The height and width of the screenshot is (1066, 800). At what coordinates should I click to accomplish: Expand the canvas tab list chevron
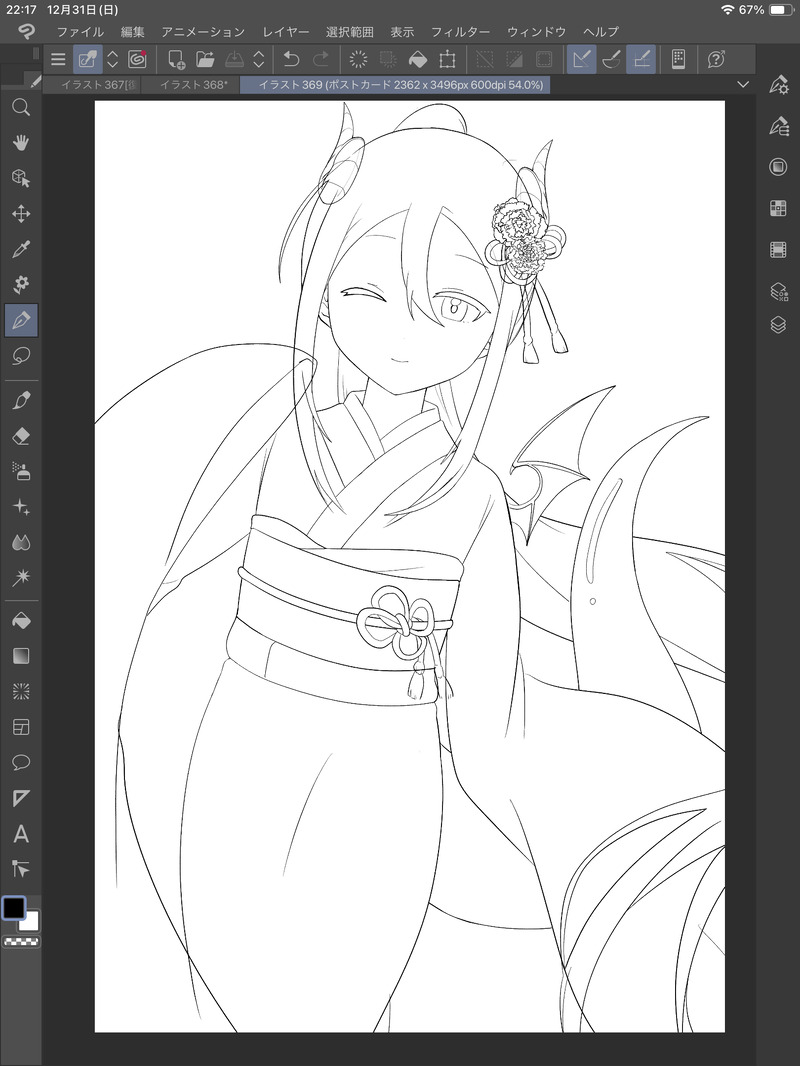(743, 84)
